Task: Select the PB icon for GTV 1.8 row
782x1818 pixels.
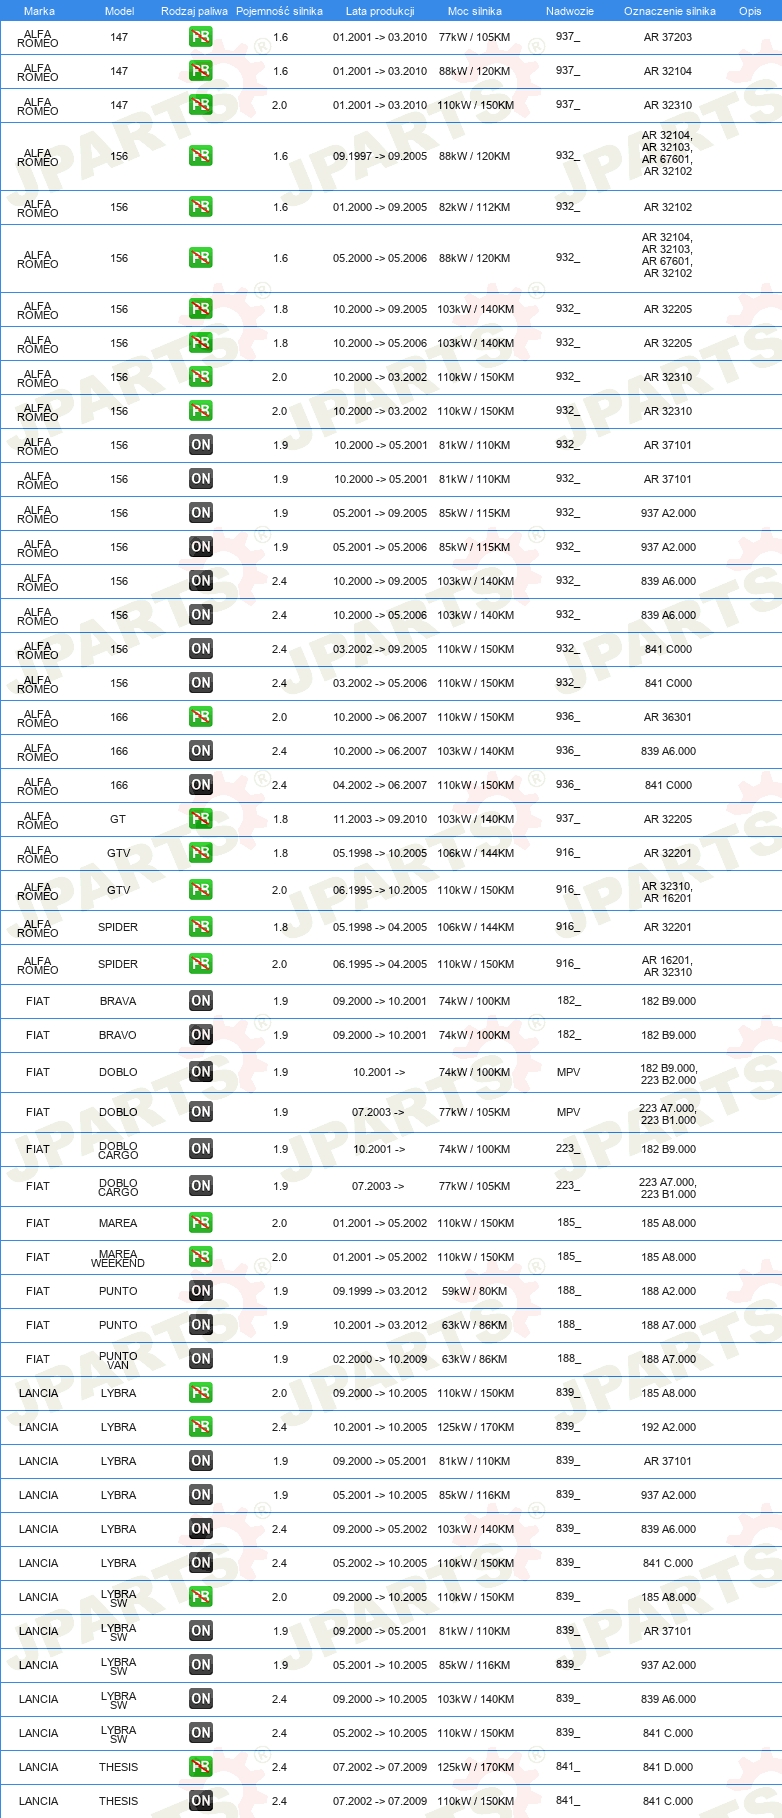Action: click(201, 853)
